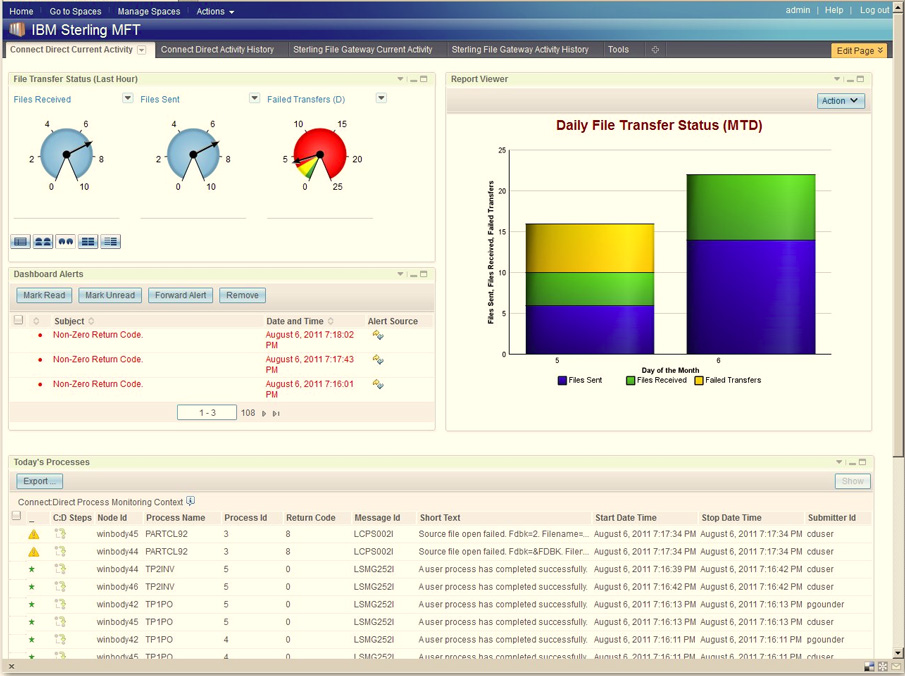Toggle the select-all checkbox in Today's Processes table

[16, 517]
